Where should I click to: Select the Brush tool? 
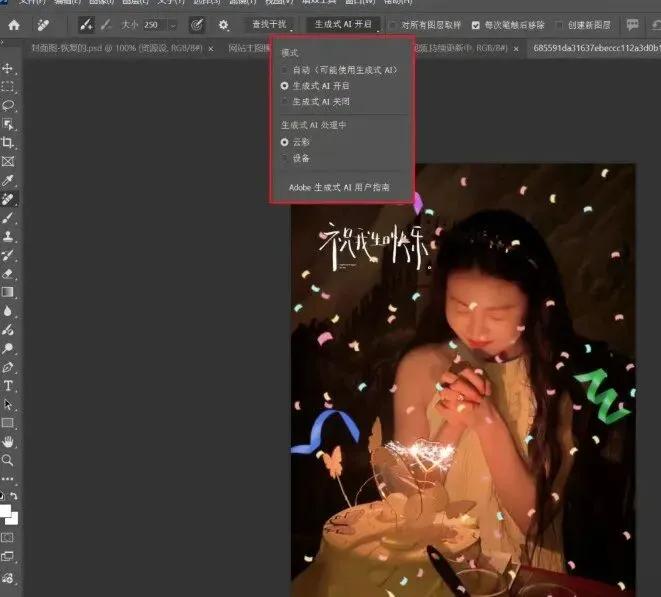pyautogui.click(x=8, y=218)
